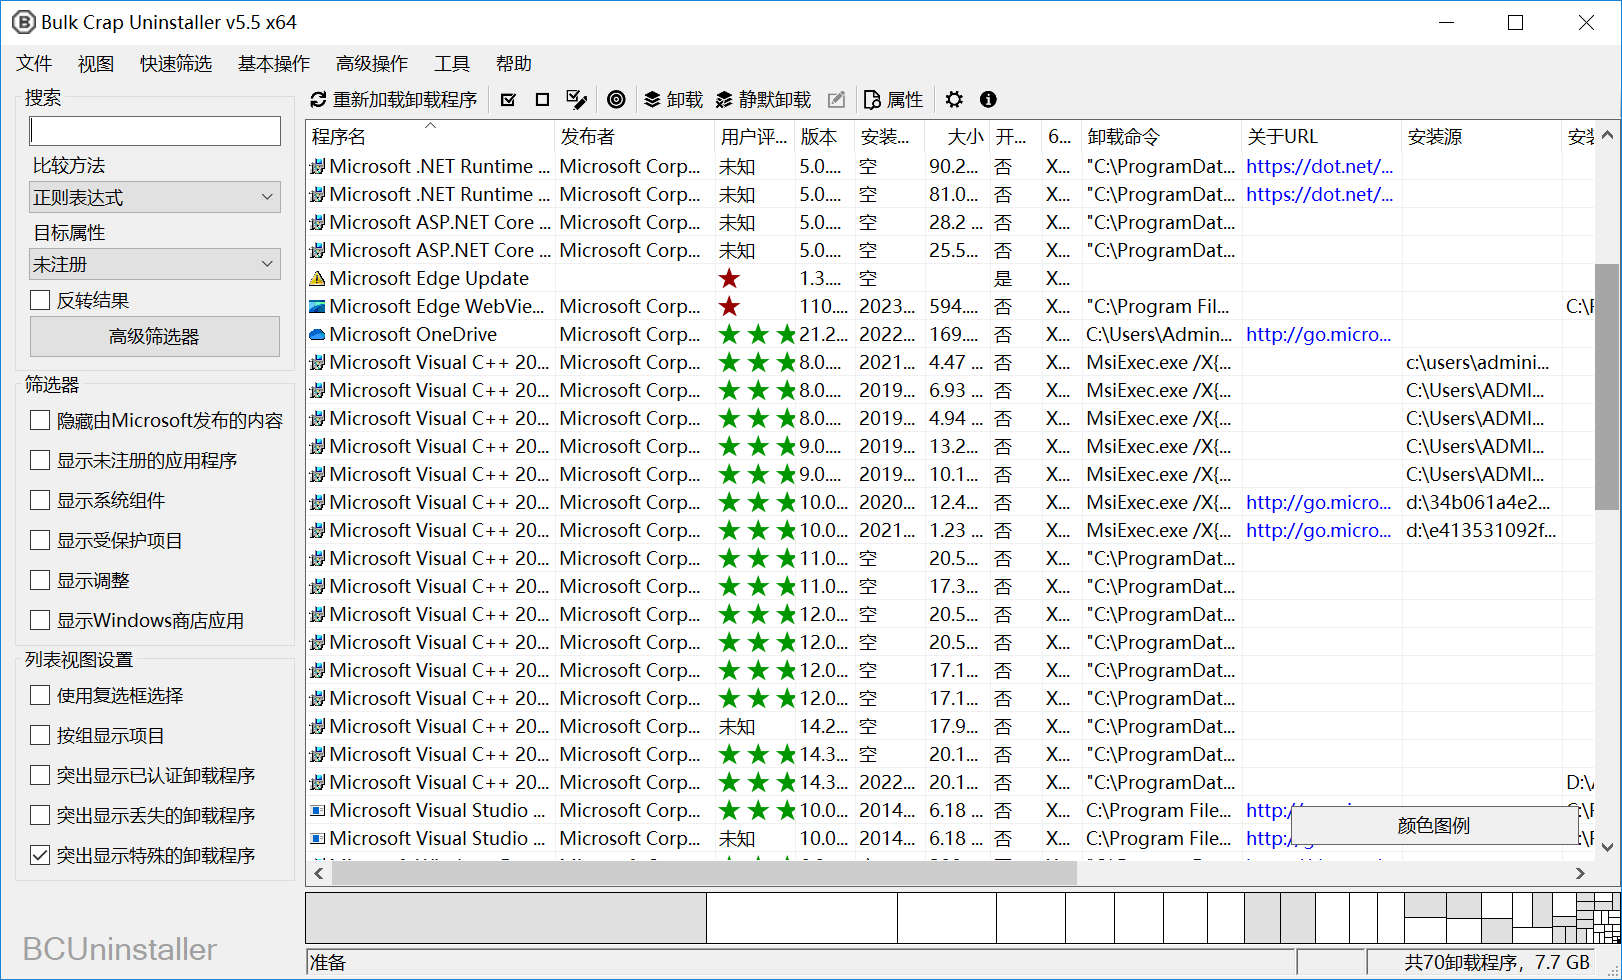1622x980 pixels.
Task: Click the modify/edit pencil toolbar icon
Action: pyautogui.click(x=837, y=100)
